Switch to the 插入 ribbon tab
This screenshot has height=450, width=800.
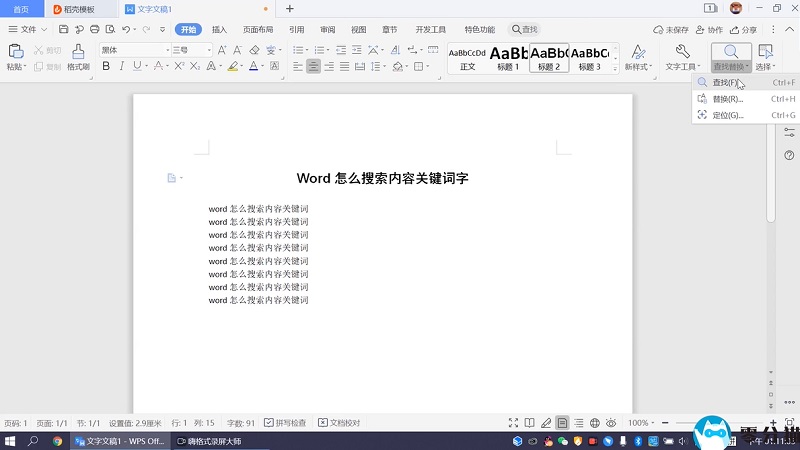coord(219,30)
